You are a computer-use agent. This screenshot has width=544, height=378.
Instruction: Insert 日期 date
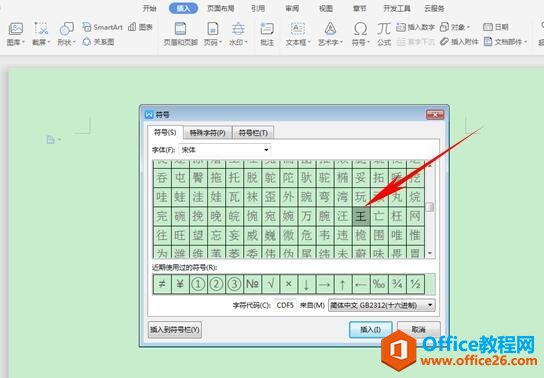tap(496, 27)
